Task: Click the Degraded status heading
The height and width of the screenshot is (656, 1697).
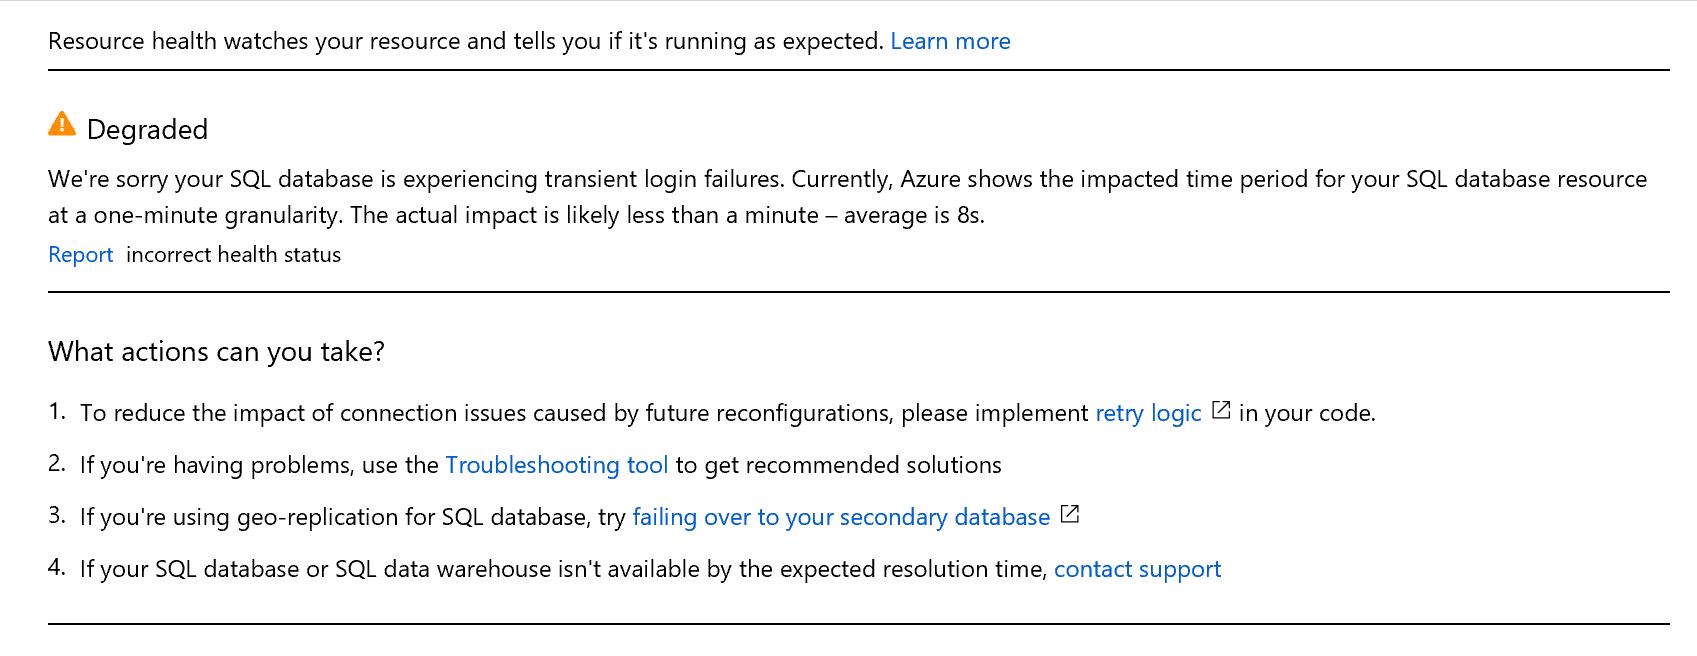Action: click(x=148, y=128)
